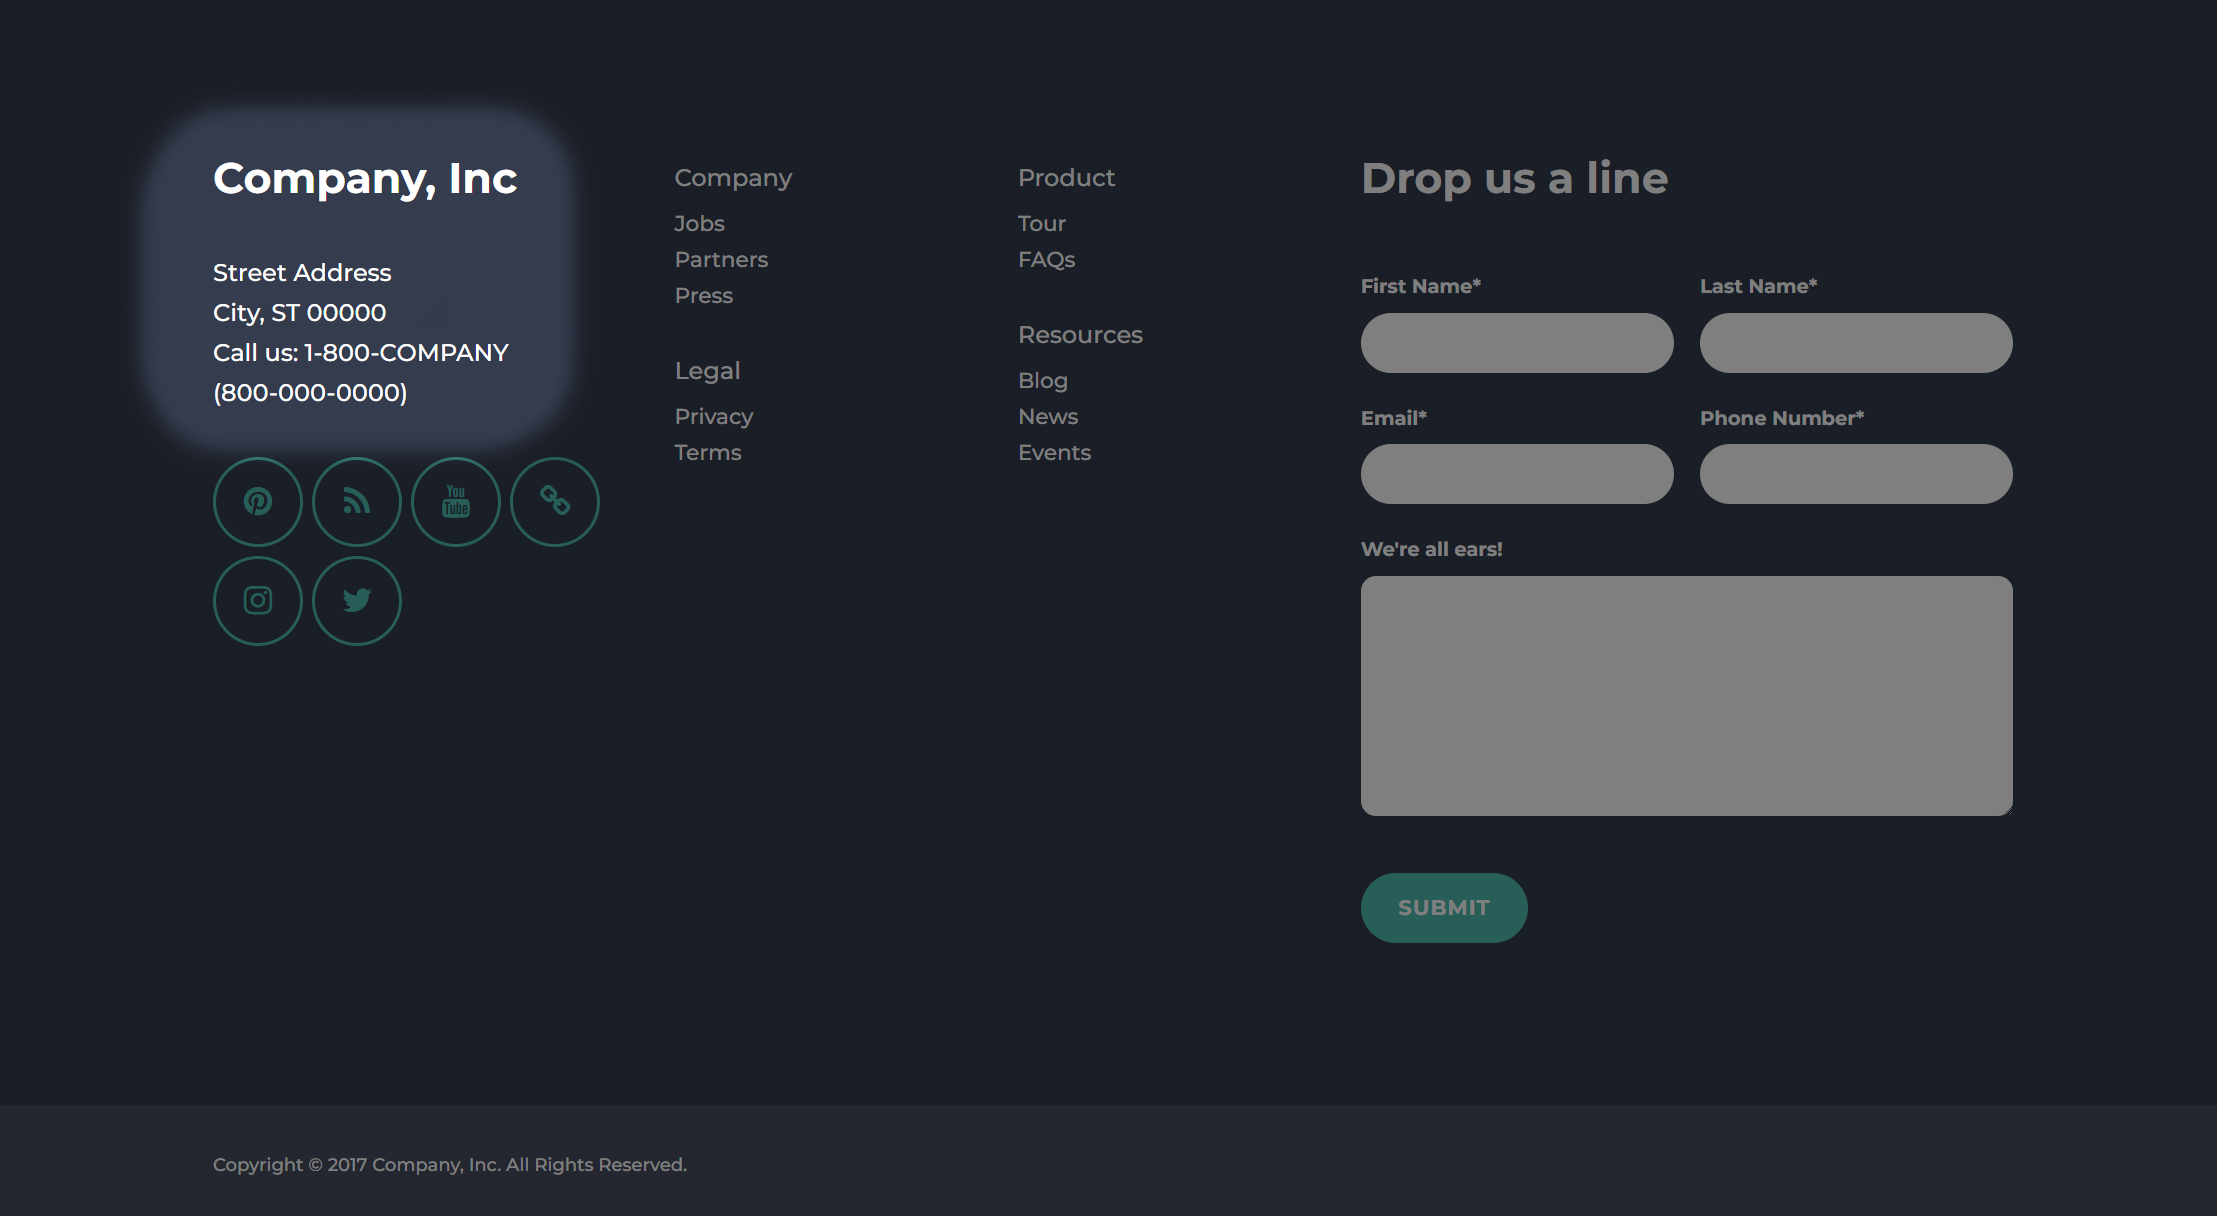
Task: Select the Email input field
Action: click(x=1516, y=474)
